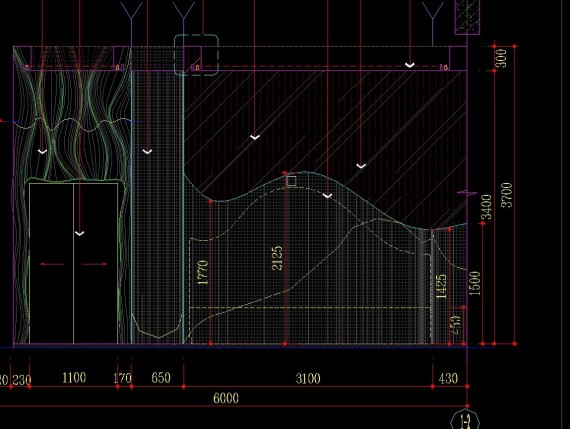
Task: Click the 650 dimension text
Action: 161,378
